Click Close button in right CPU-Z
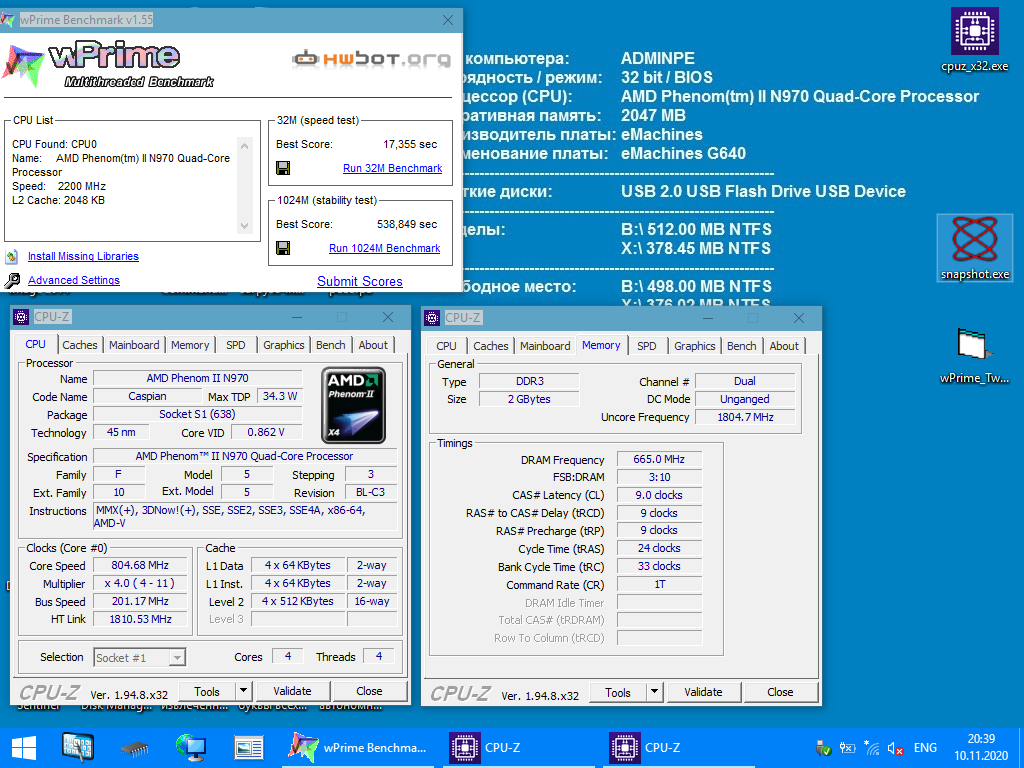1024x768 pixels. [x=780, y=692]
